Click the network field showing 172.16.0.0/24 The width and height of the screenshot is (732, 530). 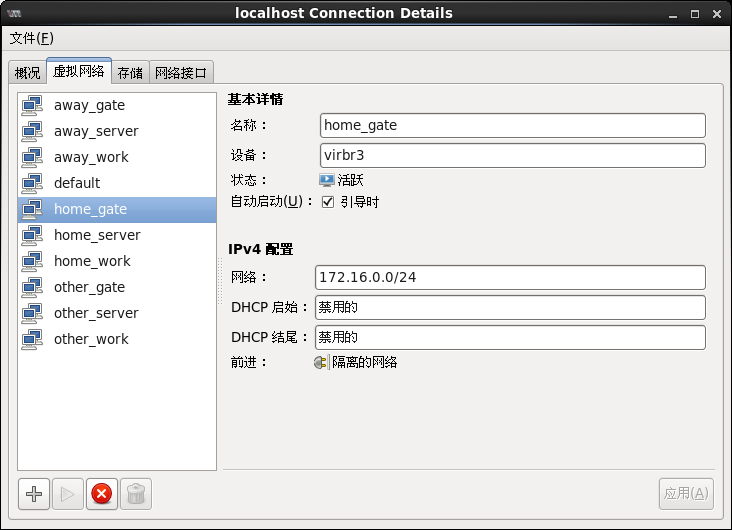coord(510,277)
